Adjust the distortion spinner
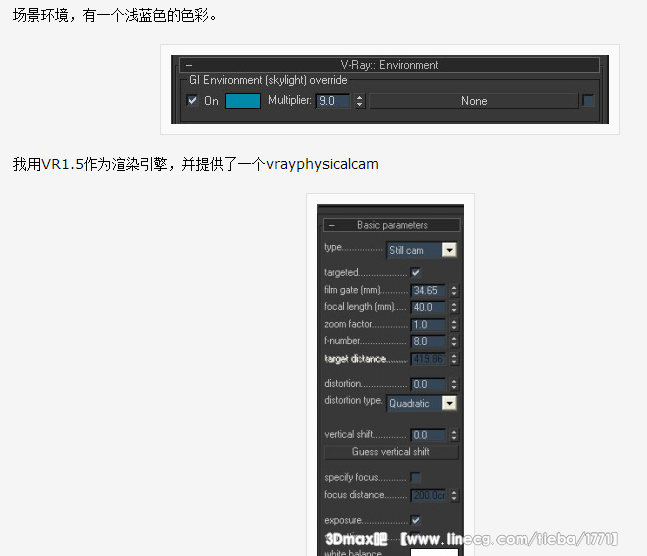Viewport: 647px width, 556px height. click(x=454, y=384)
